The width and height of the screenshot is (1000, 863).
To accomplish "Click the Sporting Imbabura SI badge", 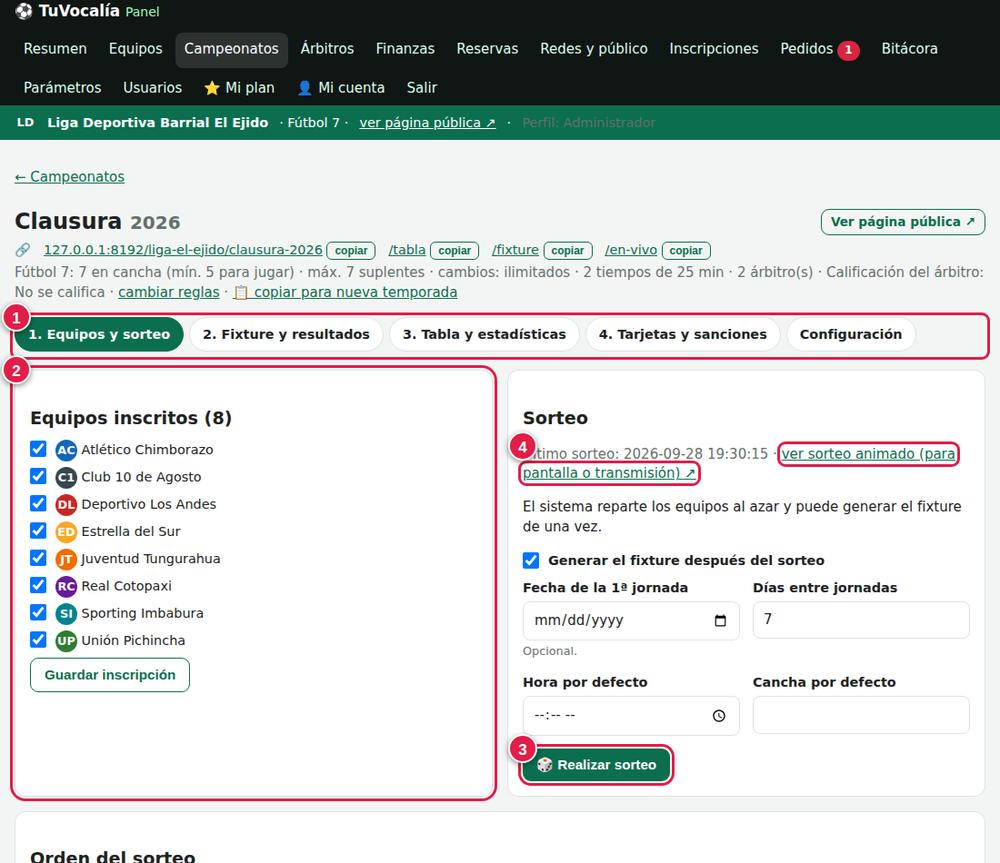I will click(x=66, y=614).
